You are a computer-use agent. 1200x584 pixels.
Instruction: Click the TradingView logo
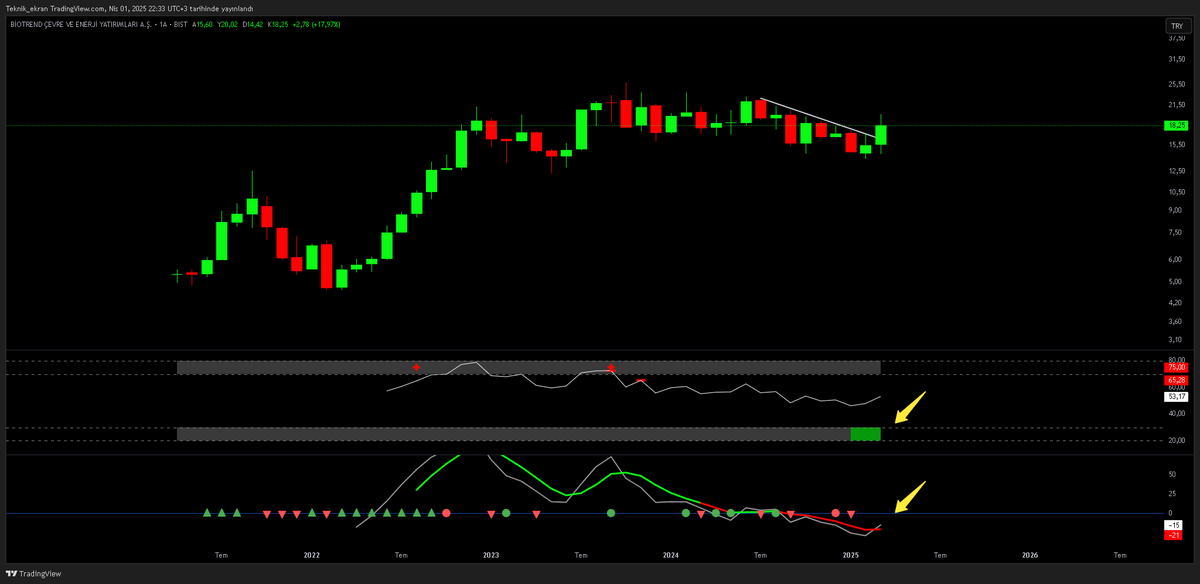click(x=34, y=574)
